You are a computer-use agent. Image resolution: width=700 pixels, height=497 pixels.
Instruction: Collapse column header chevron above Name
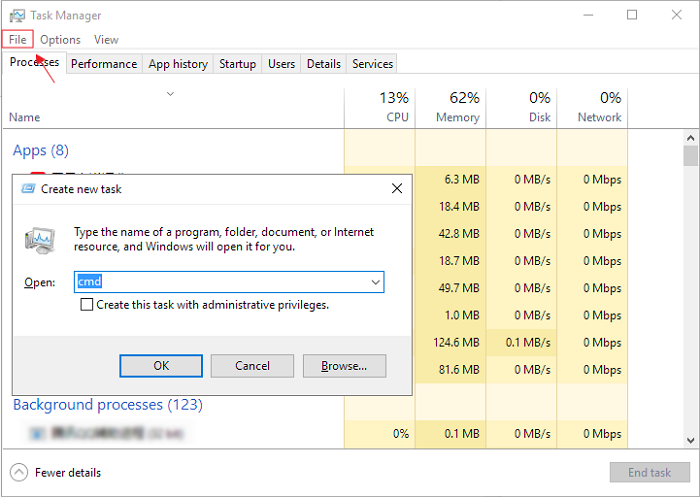pos(170,94)
